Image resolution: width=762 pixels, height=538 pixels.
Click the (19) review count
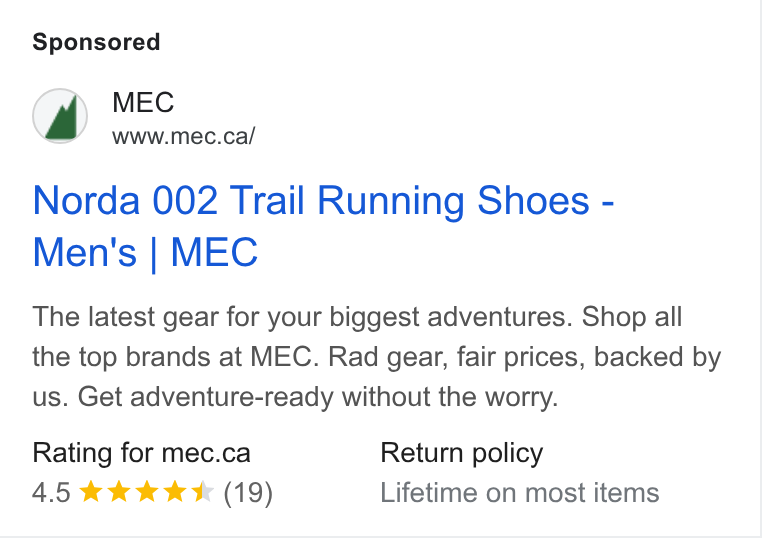pyautogui.click(x=248, y=493)
